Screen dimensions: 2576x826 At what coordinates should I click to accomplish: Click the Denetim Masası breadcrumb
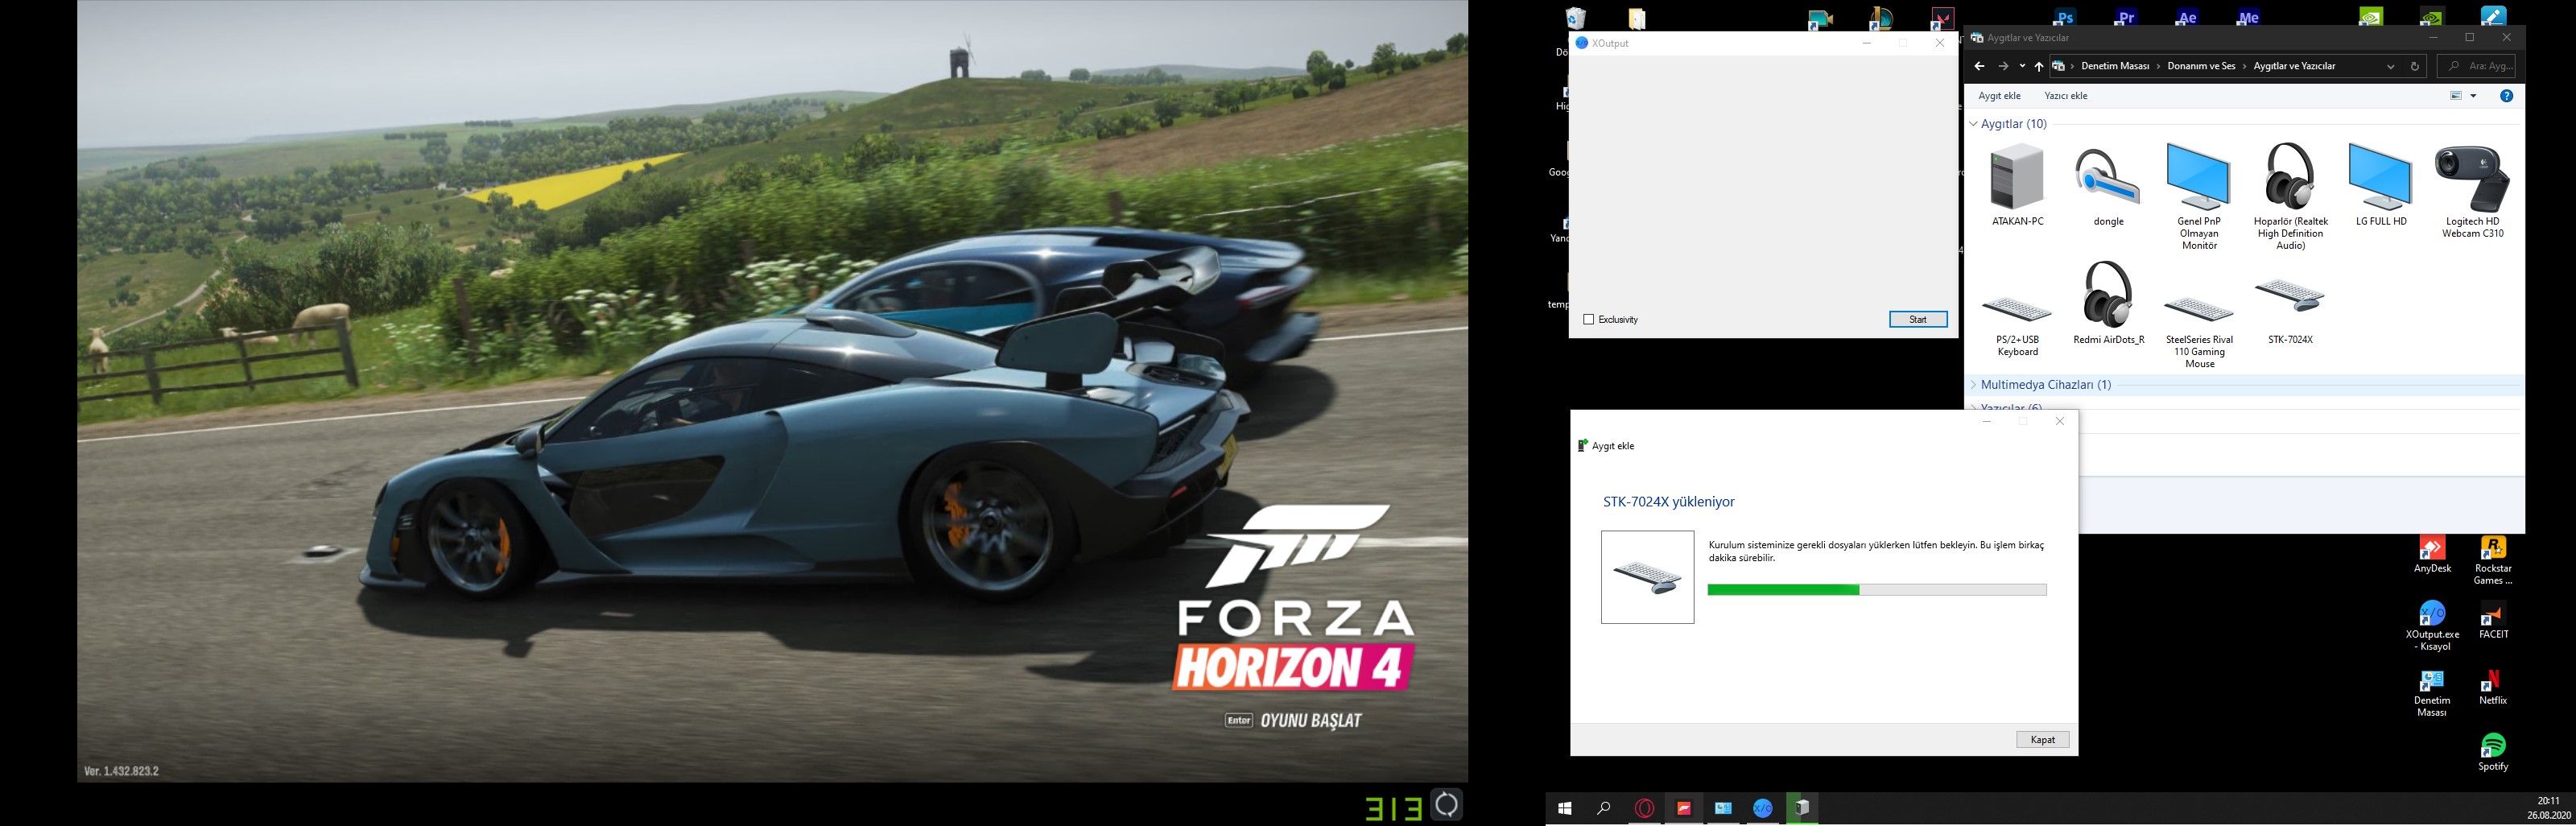click(x=2115, y=66)
